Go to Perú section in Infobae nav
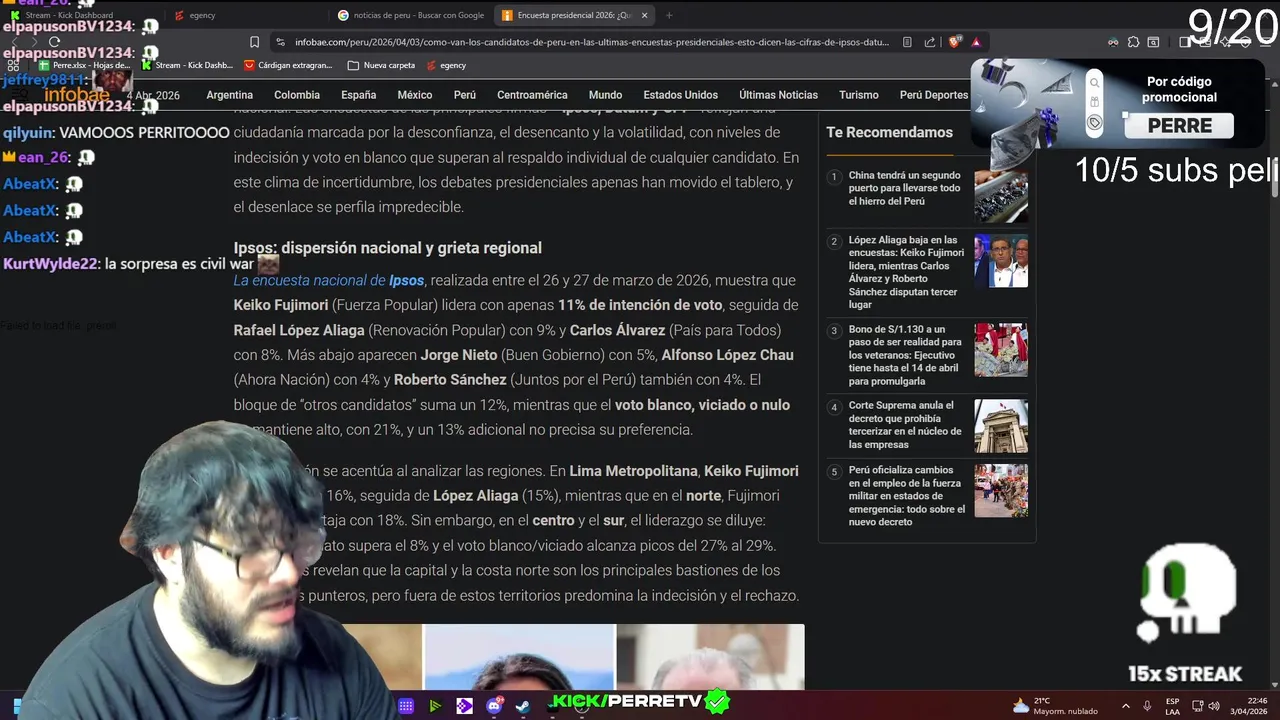 [x=465, y=95]
